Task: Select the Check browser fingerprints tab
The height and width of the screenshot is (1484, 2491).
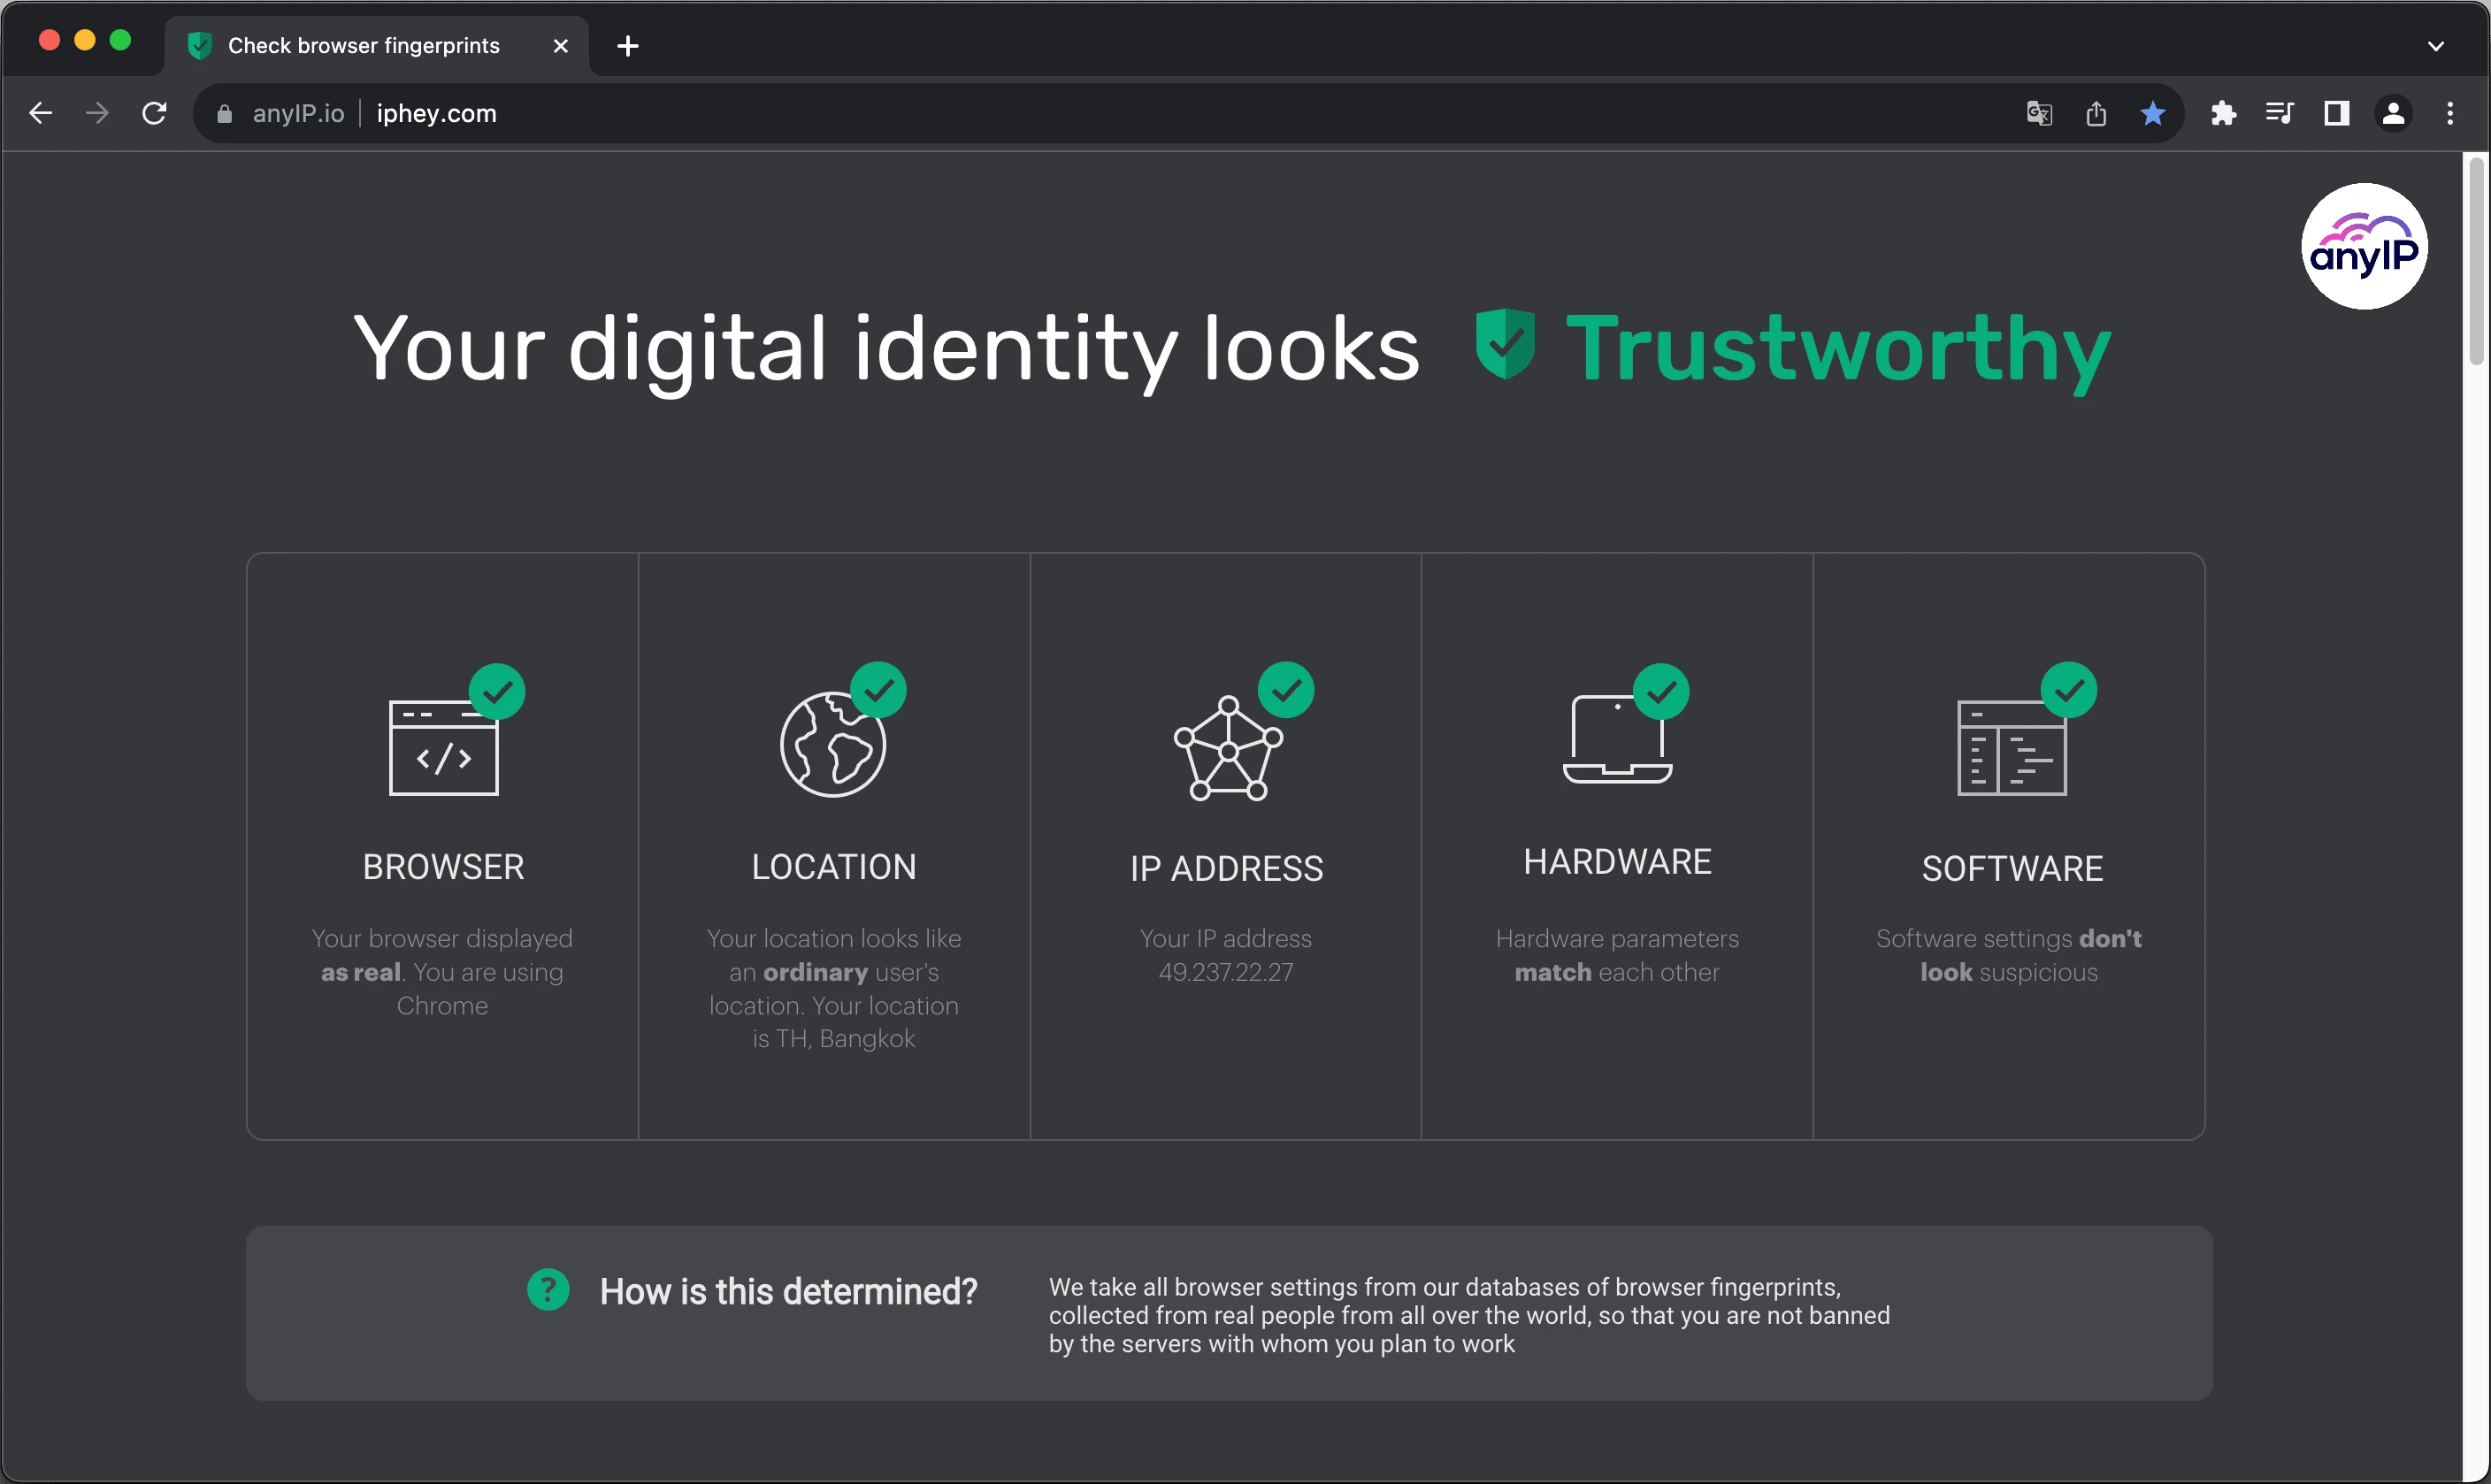Action: (x=364, y=46)
